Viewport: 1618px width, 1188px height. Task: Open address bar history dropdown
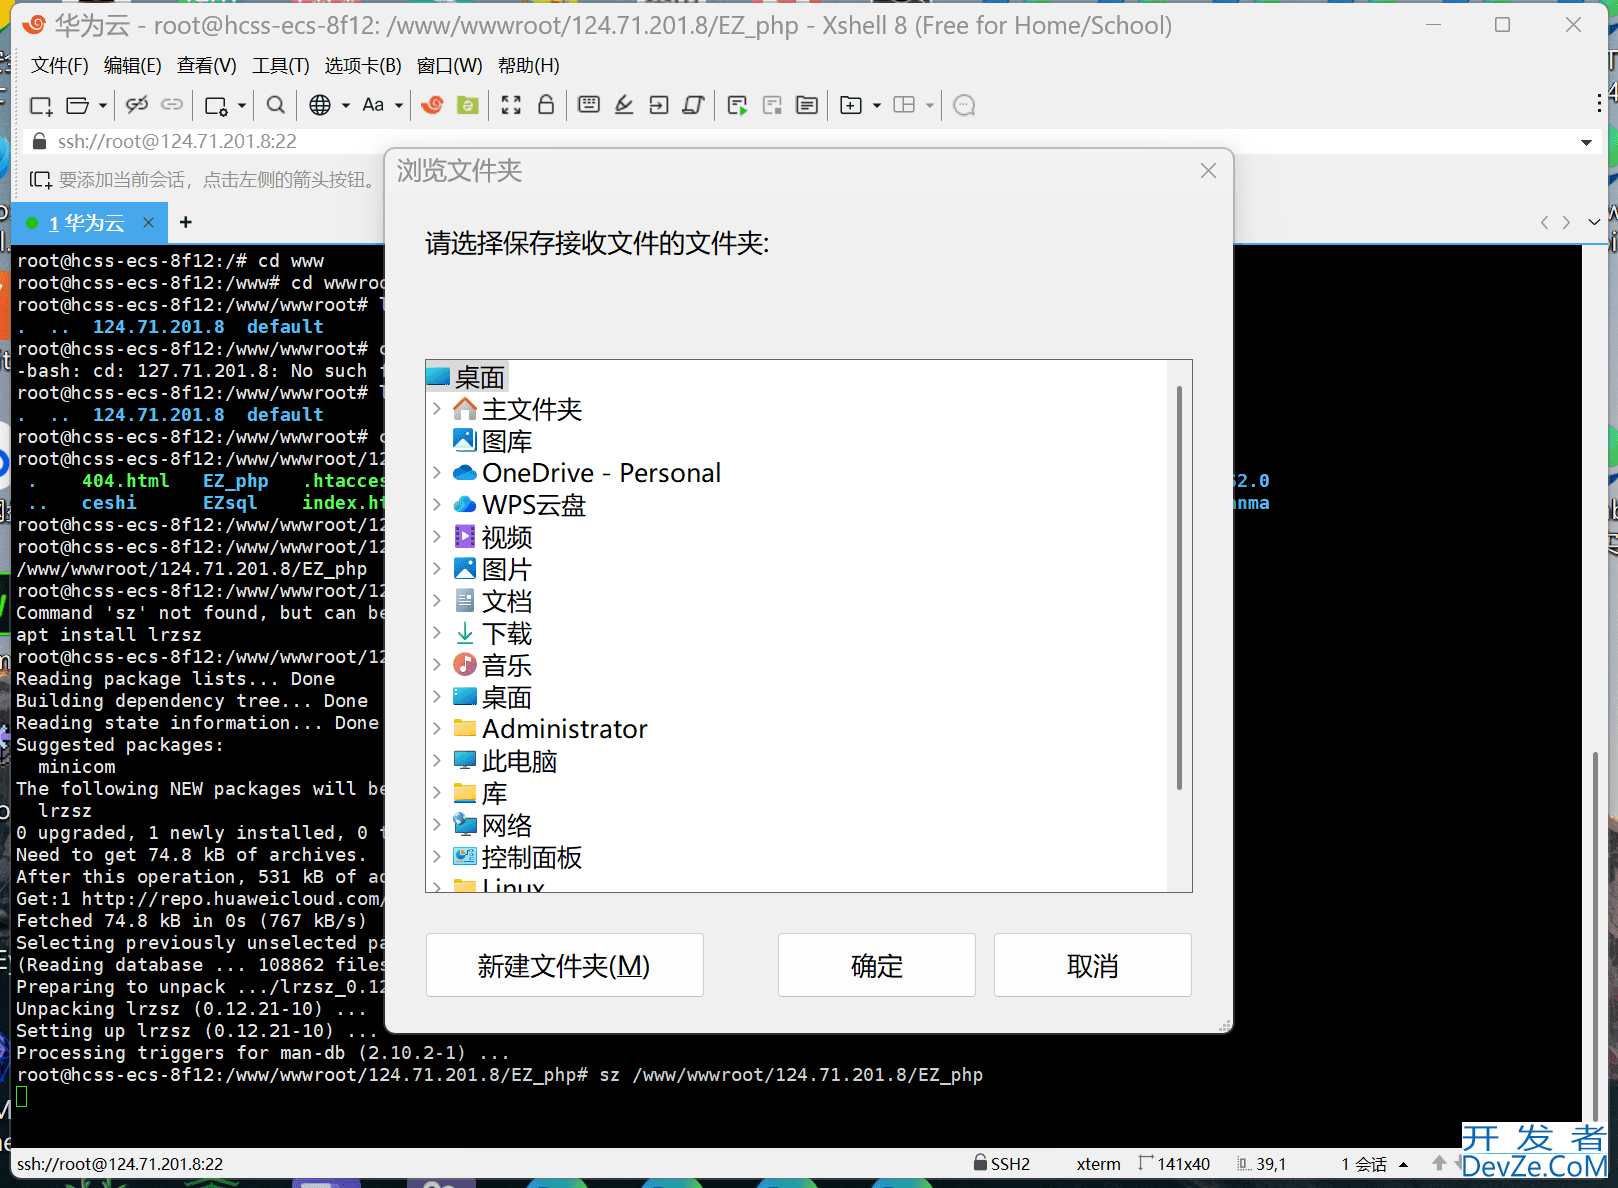[1586, 142]
